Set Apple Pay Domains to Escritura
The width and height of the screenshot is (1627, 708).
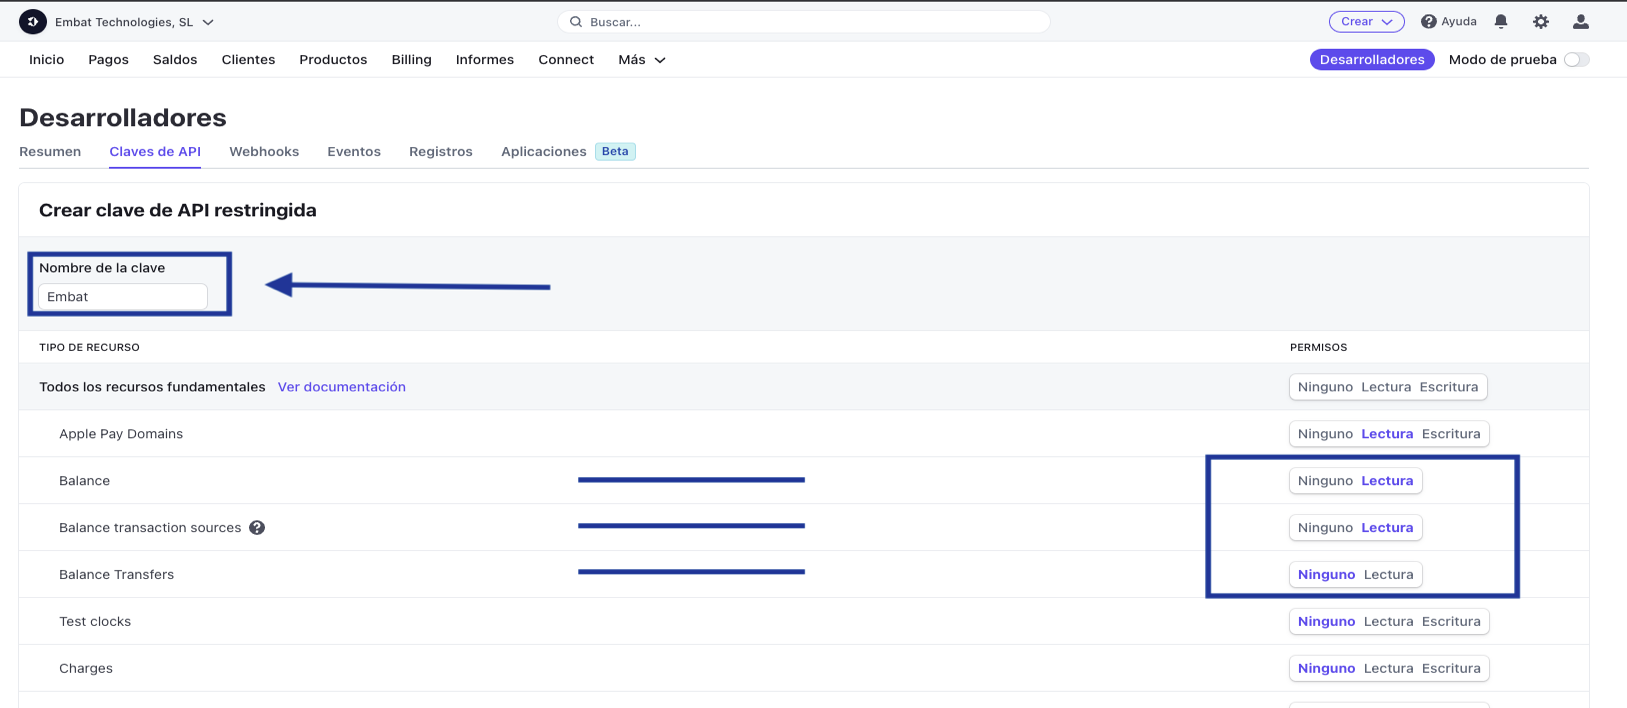(1451, 434)
